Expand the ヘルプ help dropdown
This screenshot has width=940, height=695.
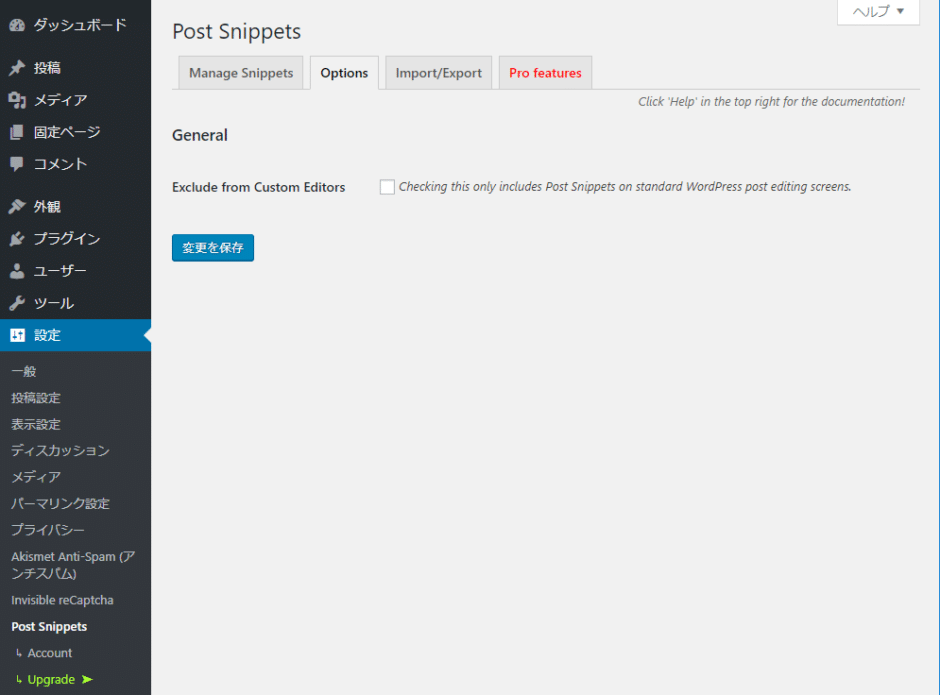tap(878, 12)
